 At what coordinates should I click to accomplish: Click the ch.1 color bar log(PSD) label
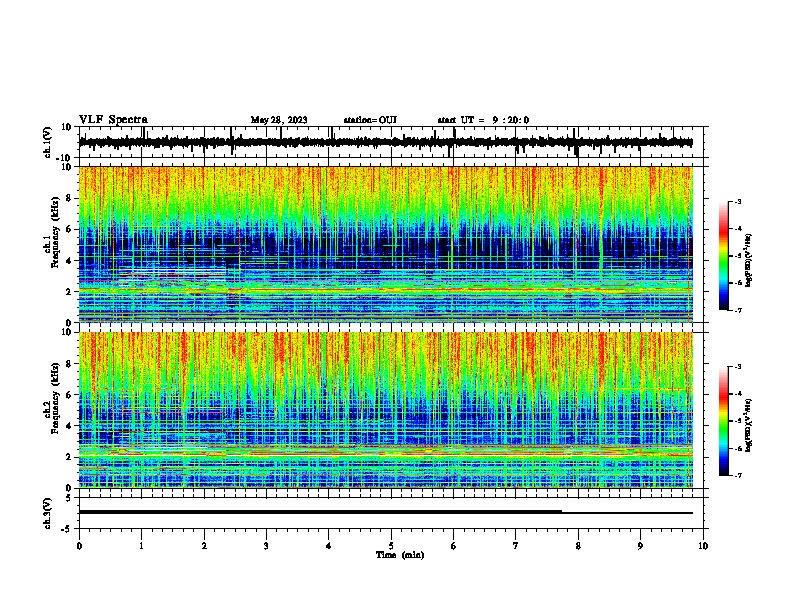point(749,260)
